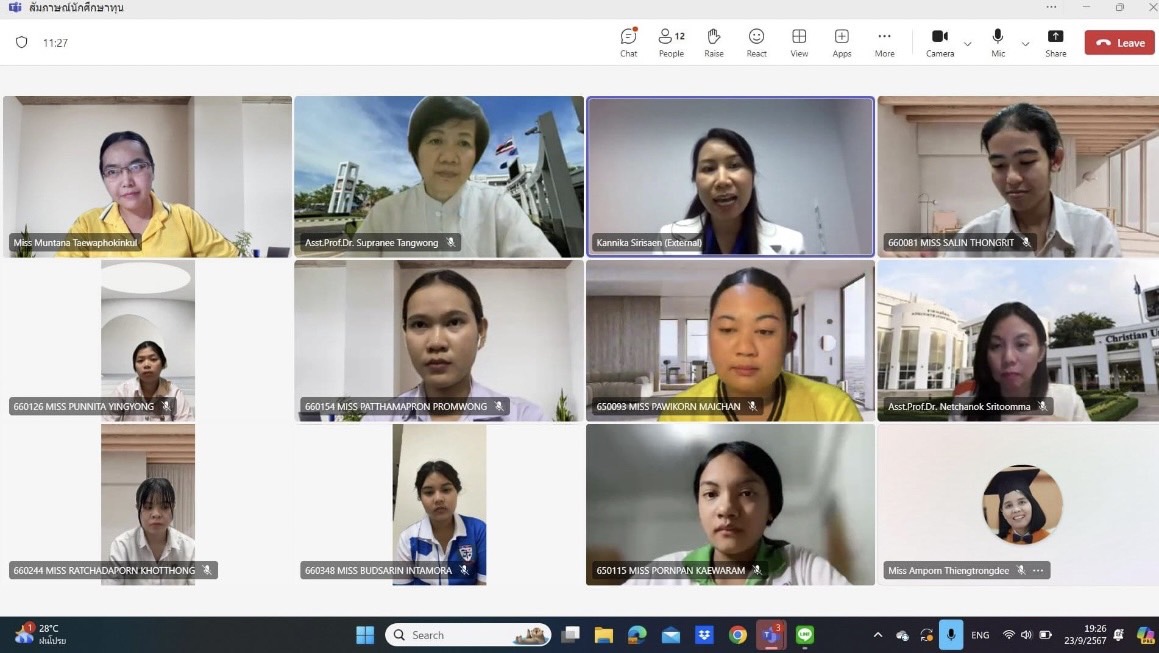Expand the Camera options dropdown arrow
The image size is (1159, 653).
[x=967, y=44]
